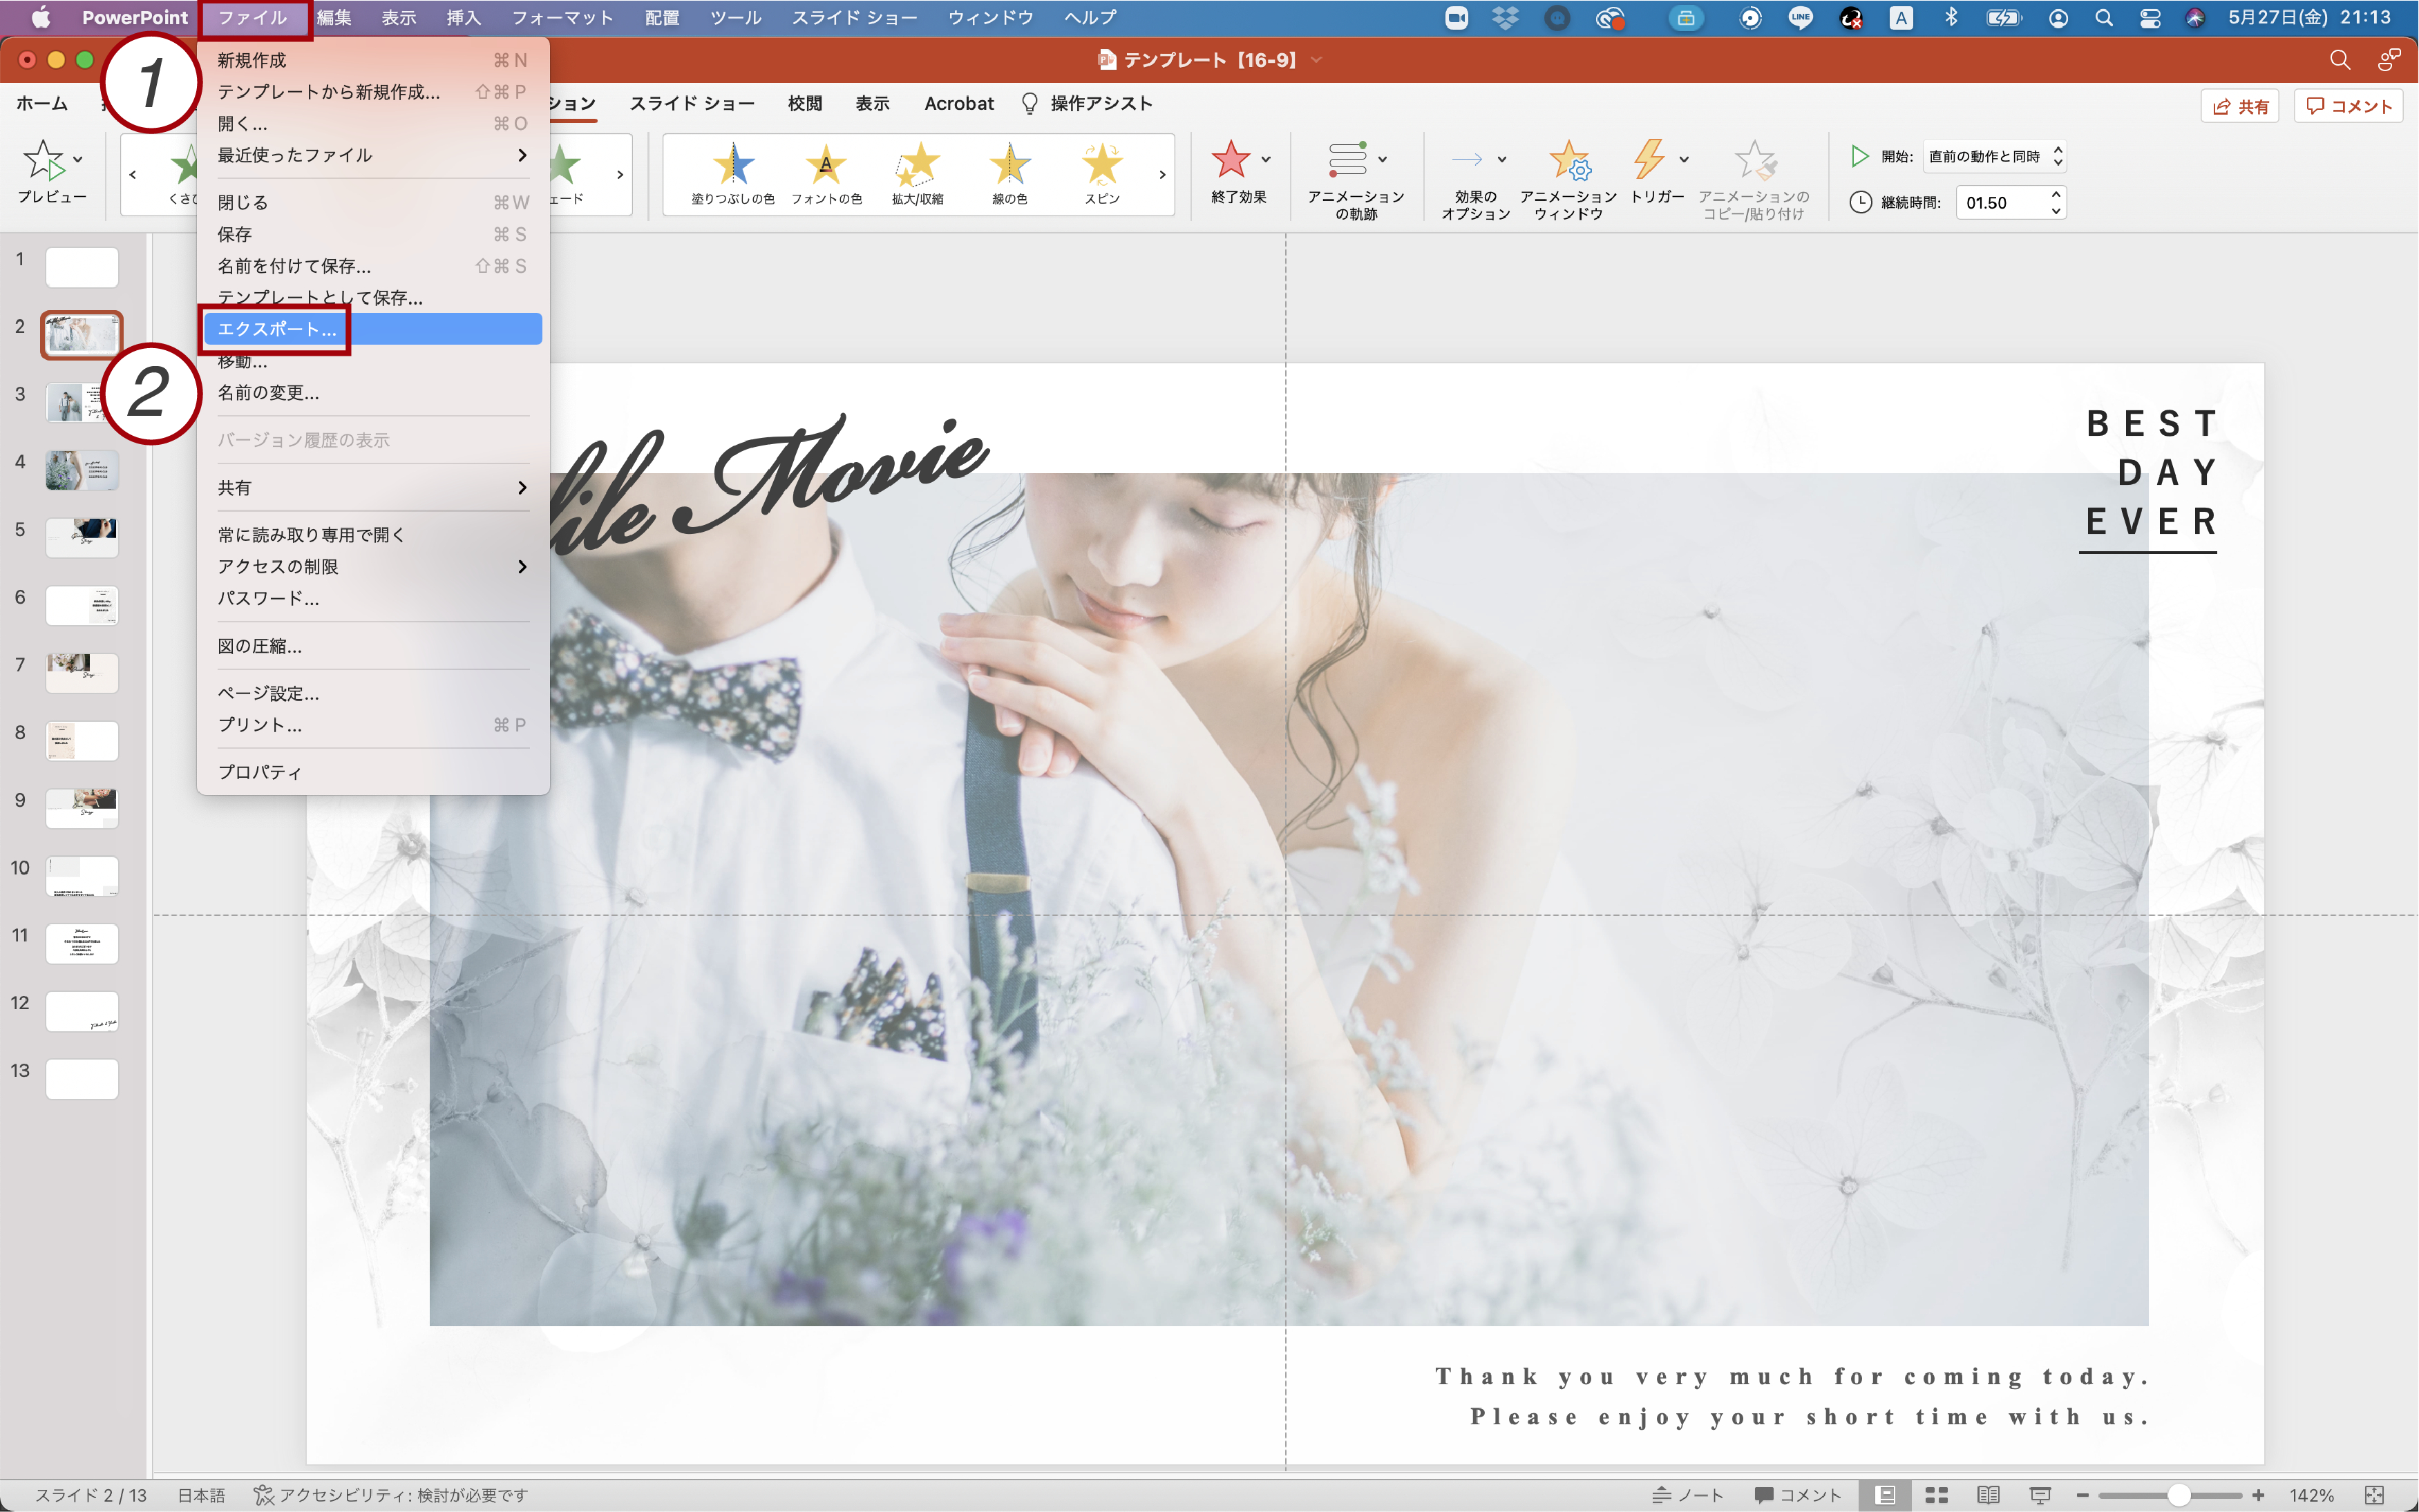Open the Review ribbon tab
Screen dimensions: 2419x1512
(x=805, y=103)
